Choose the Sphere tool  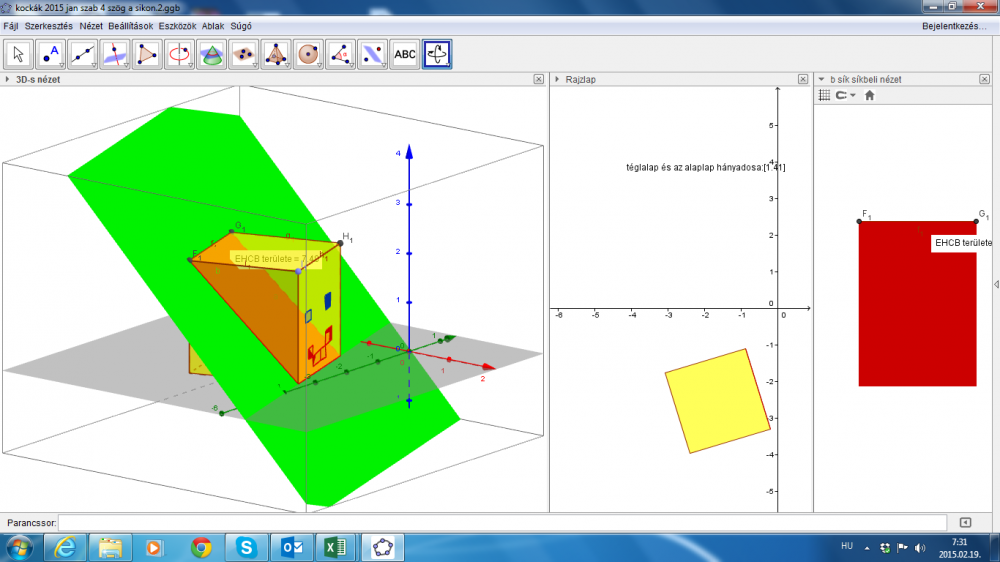pos(308,54)
